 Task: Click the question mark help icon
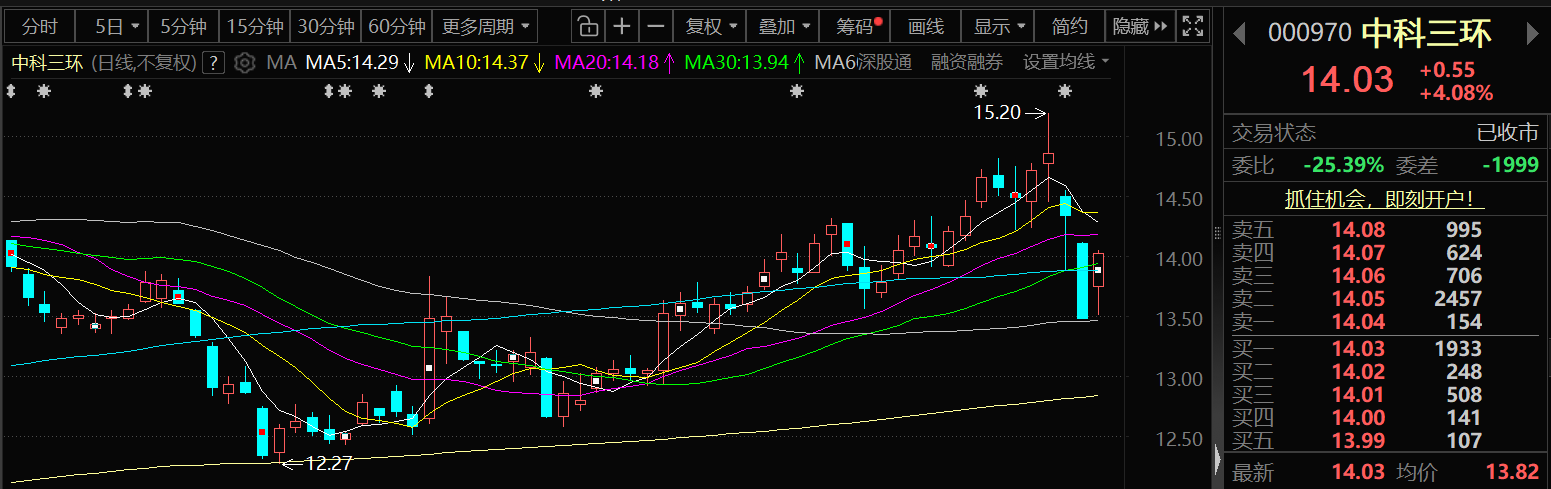(213, 63)
